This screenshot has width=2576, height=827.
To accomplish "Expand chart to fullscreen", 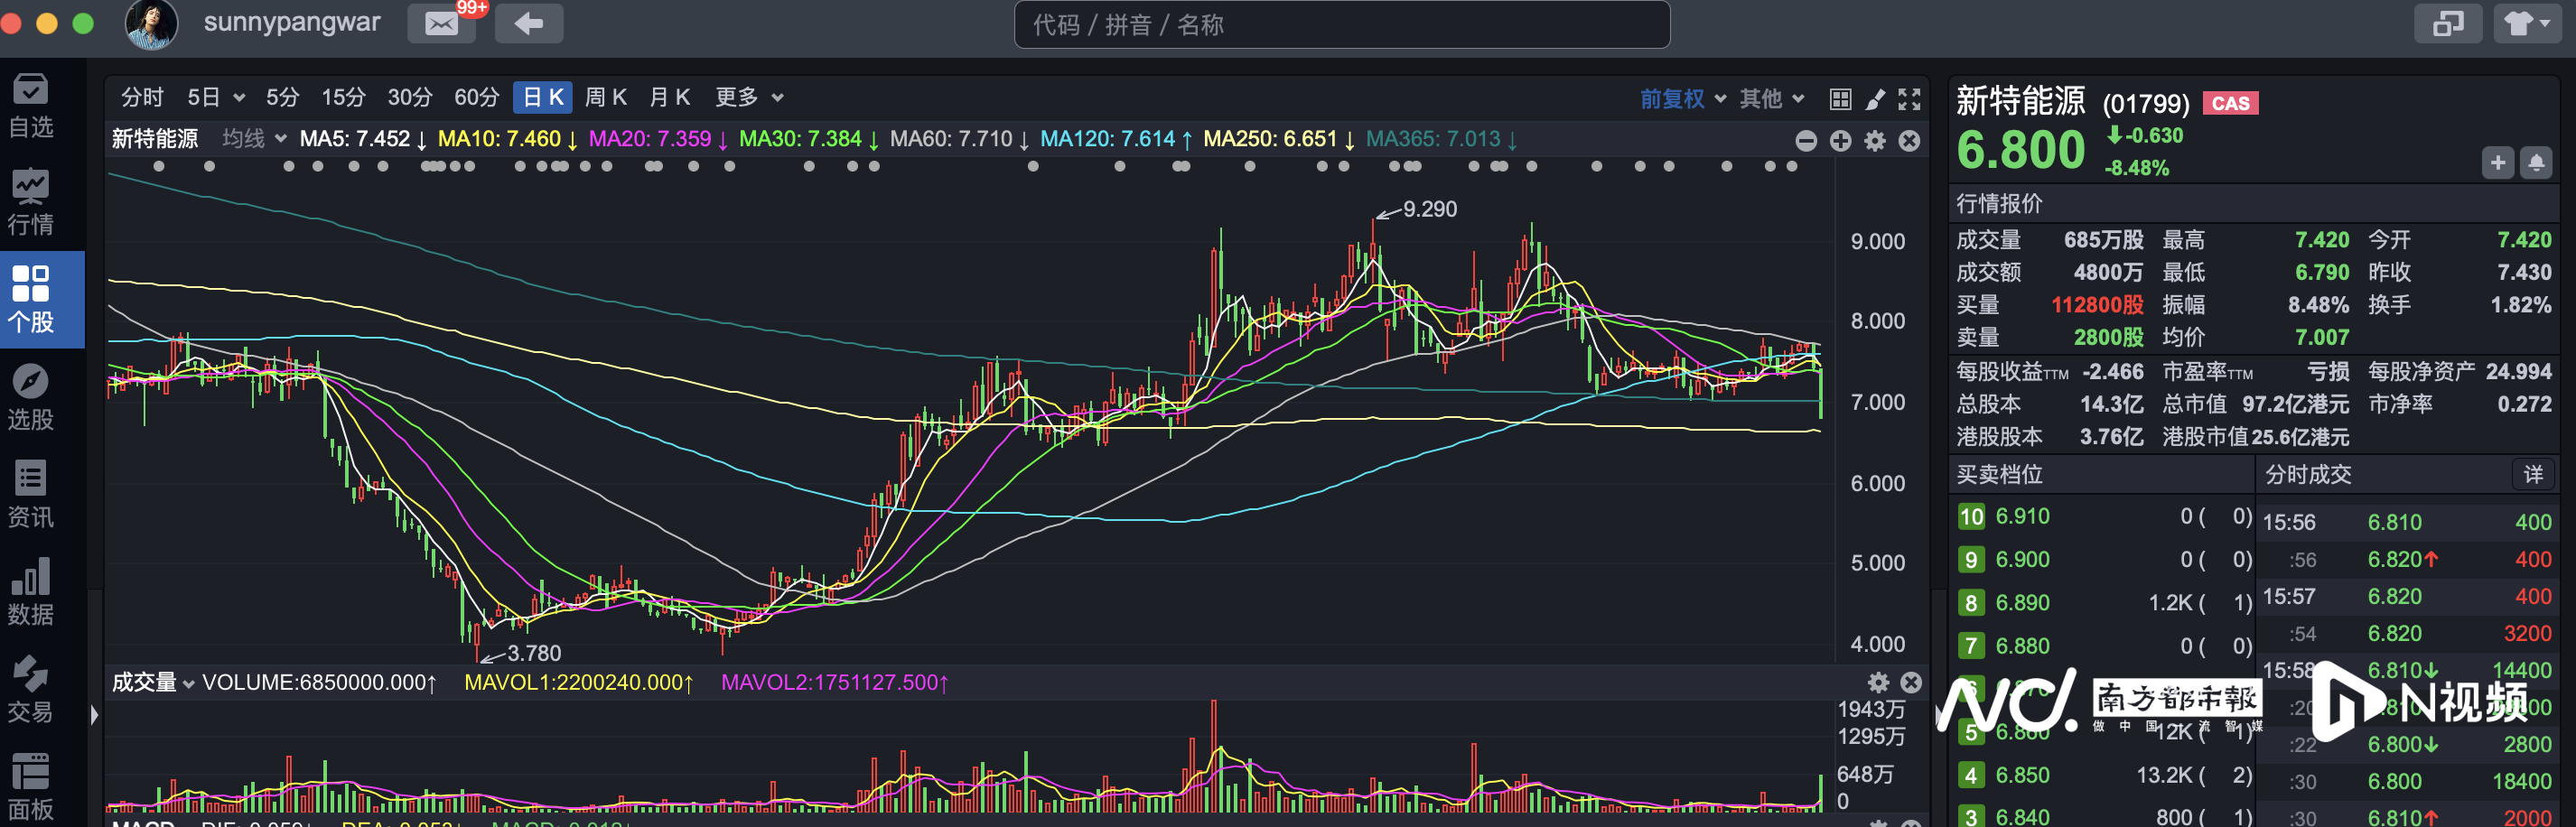I will click(x=1909, y=99).
